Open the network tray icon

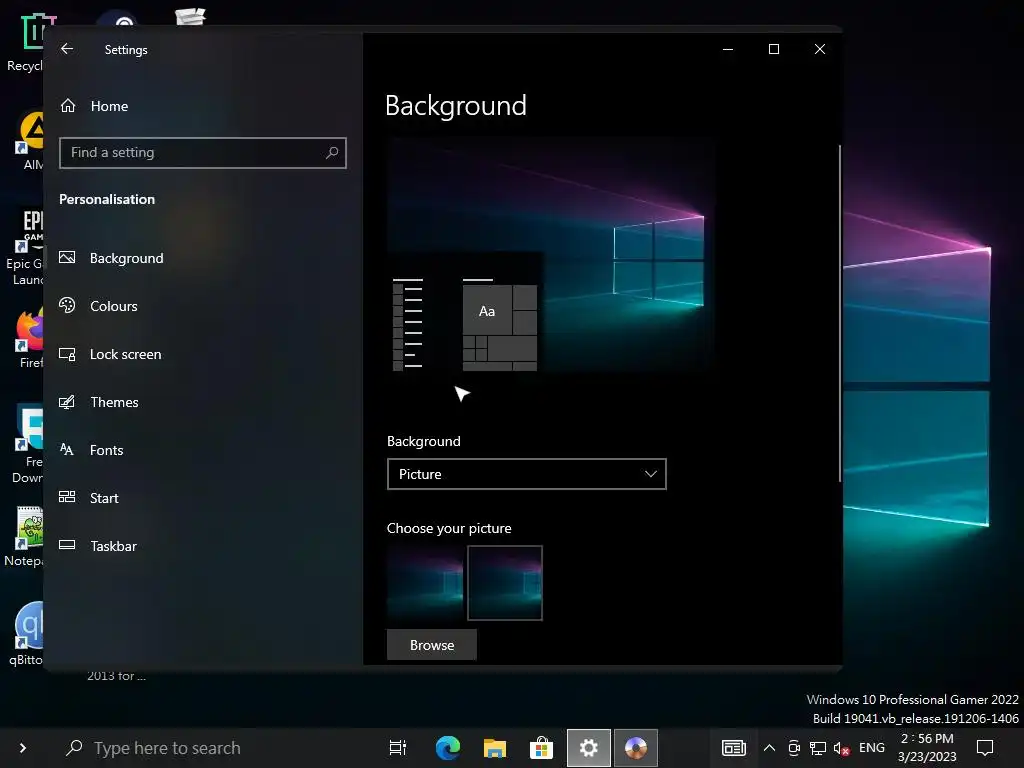[818, 748]
